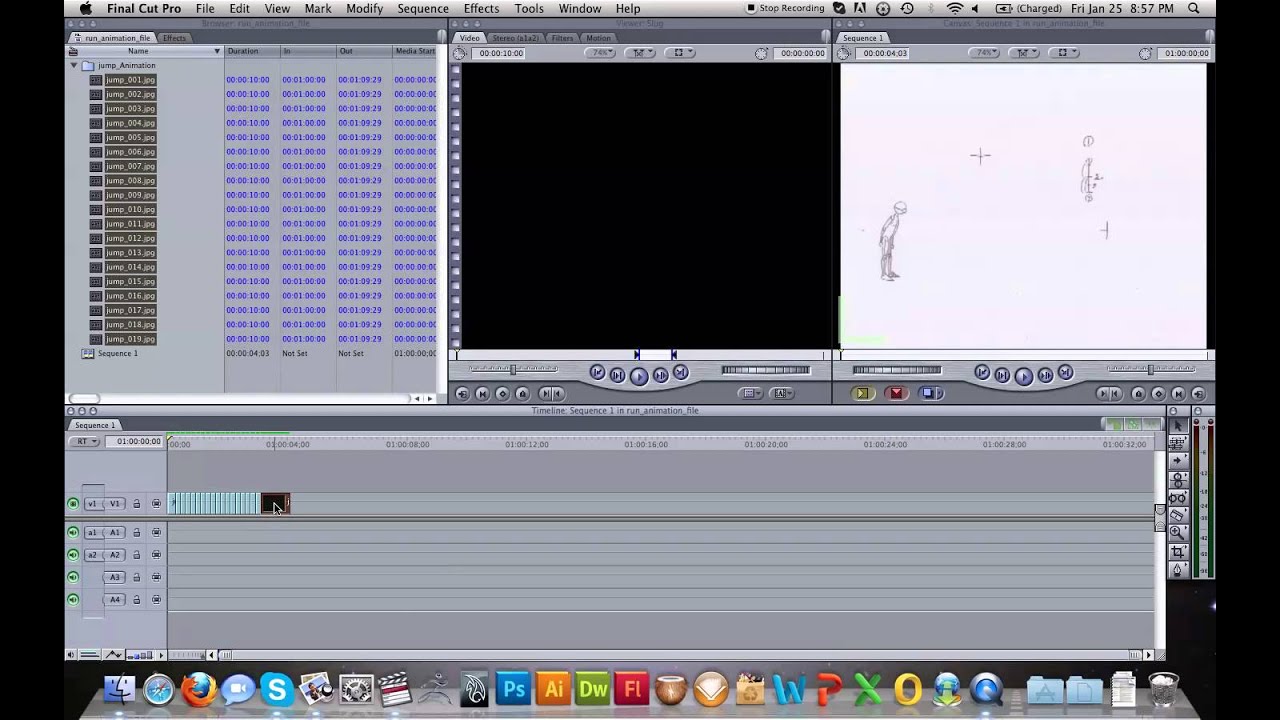Image resolution: width=1280 pixels, height=720 pixels.
Task: Toggle V1 track visibility
Action: 73,504
